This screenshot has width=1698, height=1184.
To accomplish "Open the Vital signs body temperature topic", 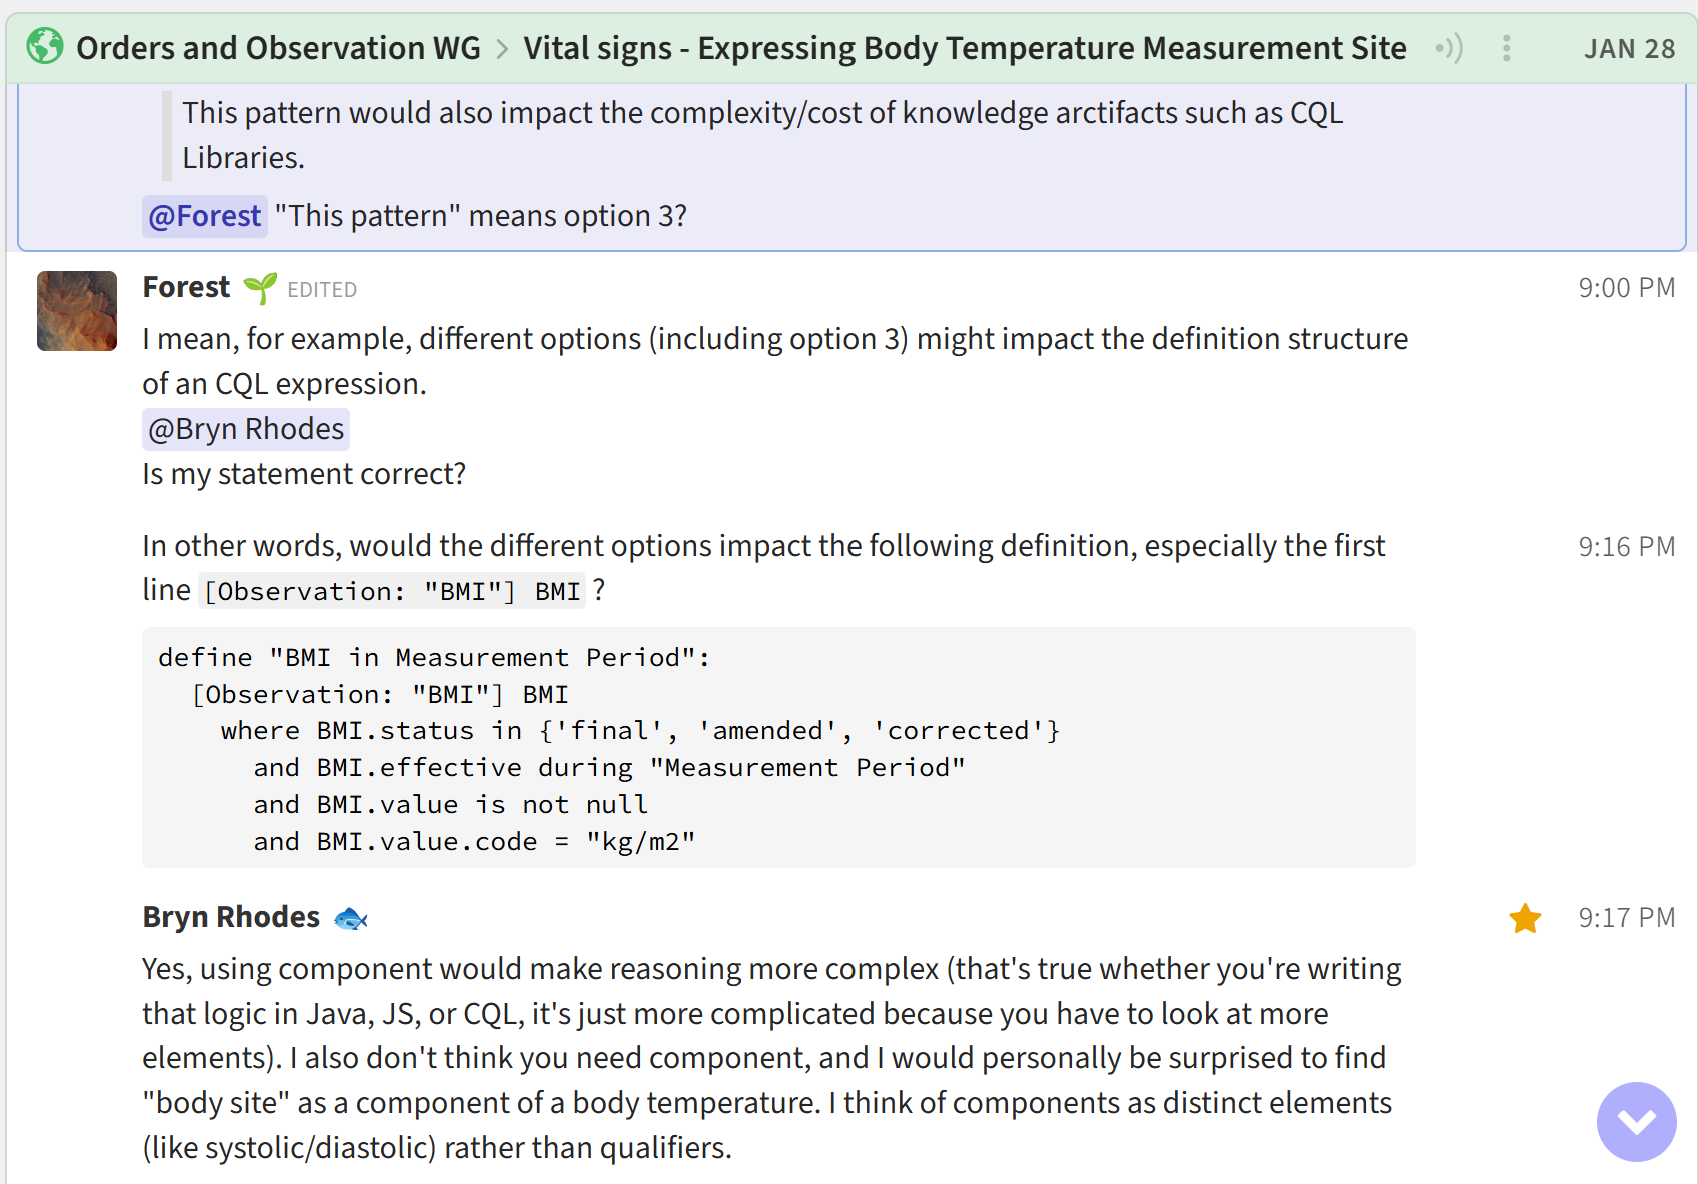I will click(964, 48).
